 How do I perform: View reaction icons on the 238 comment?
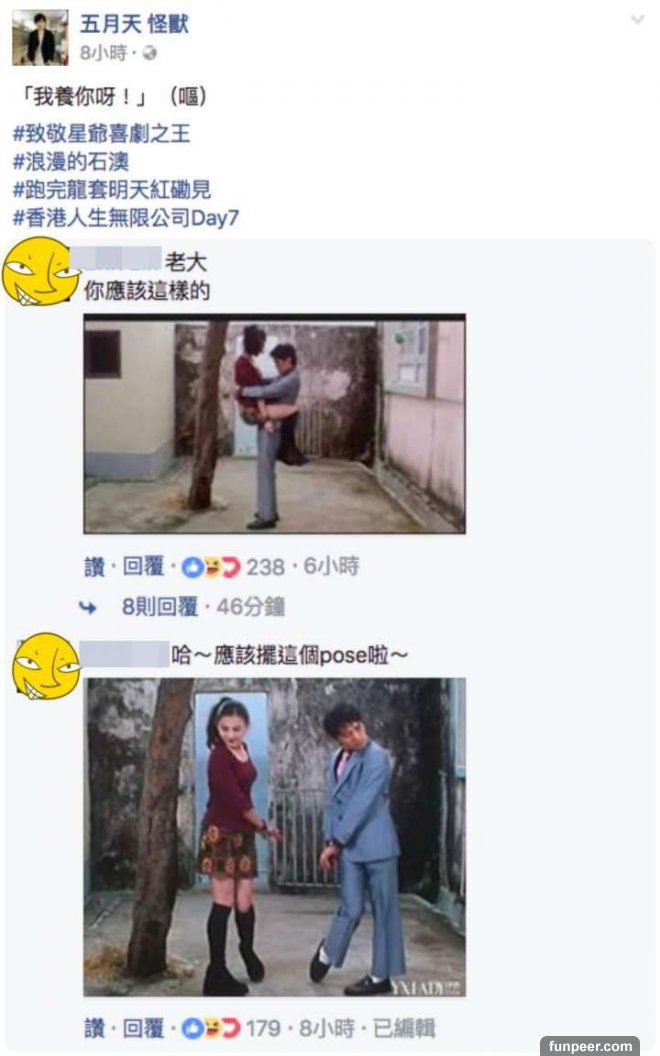coord(211,567)
